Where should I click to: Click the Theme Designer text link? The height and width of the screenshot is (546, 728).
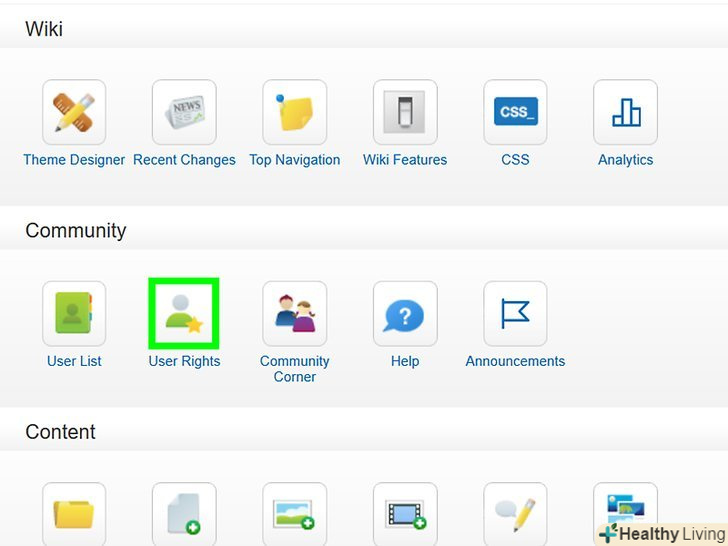tap(74, 160)
